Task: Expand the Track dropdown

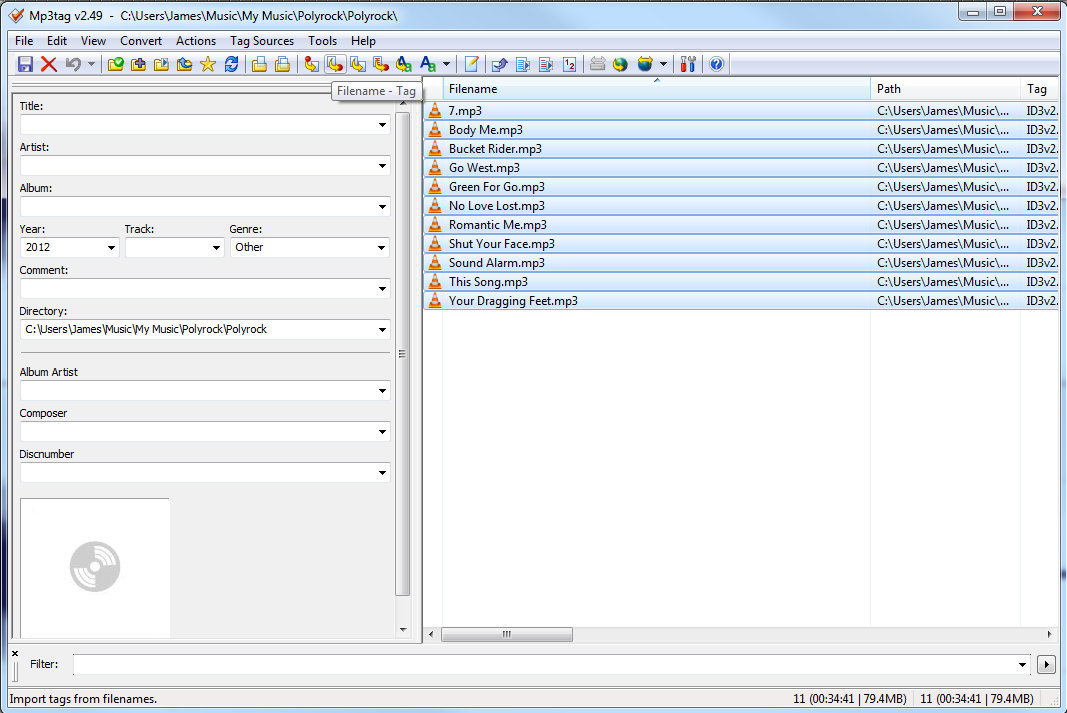Action: (216, 248)
